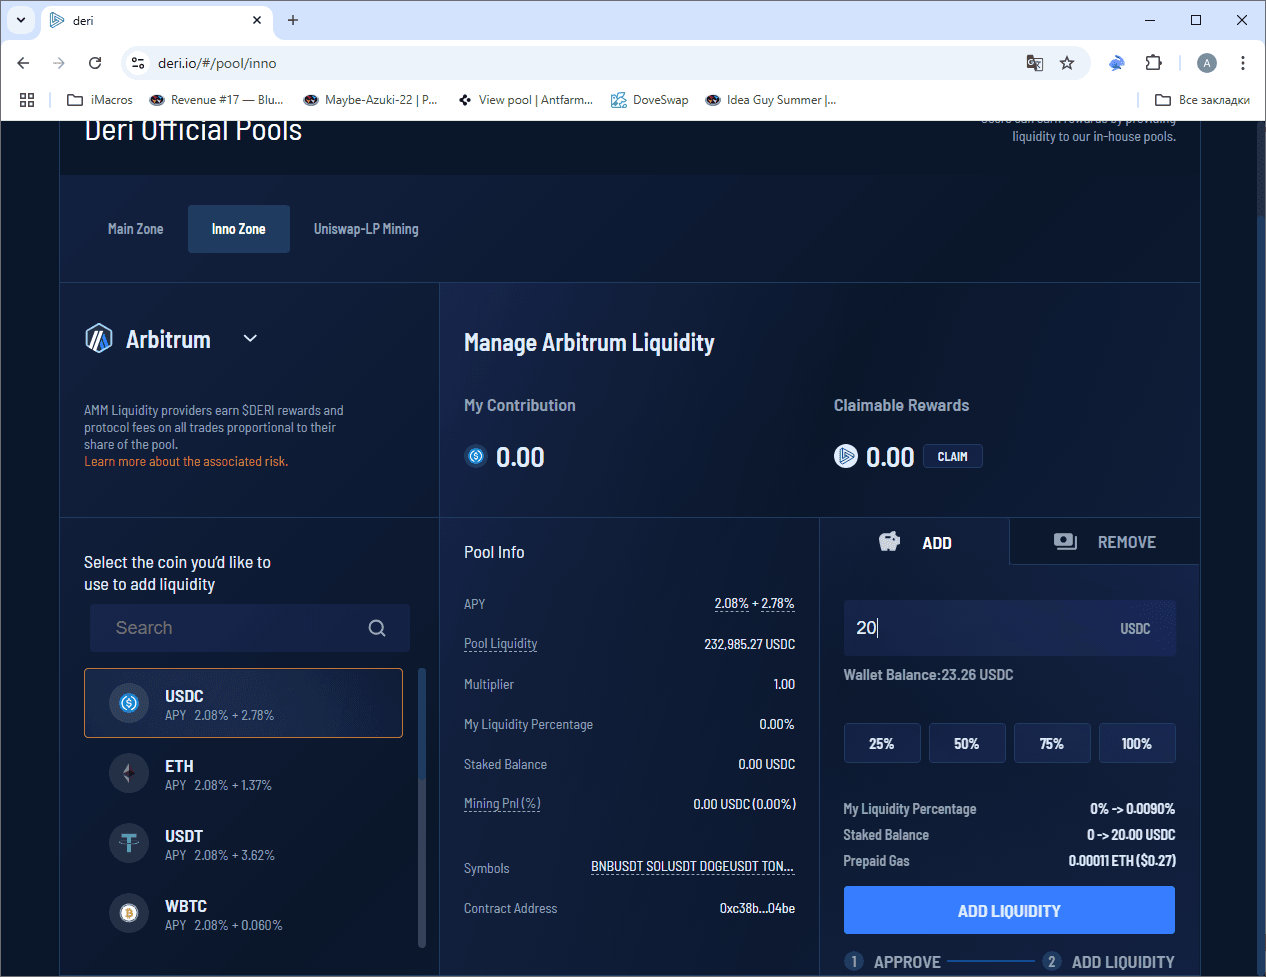Click the USDC currency label in the amount field
Image resolution: width=1266 pixels, height=977 pixels.
click(1135, 628)
